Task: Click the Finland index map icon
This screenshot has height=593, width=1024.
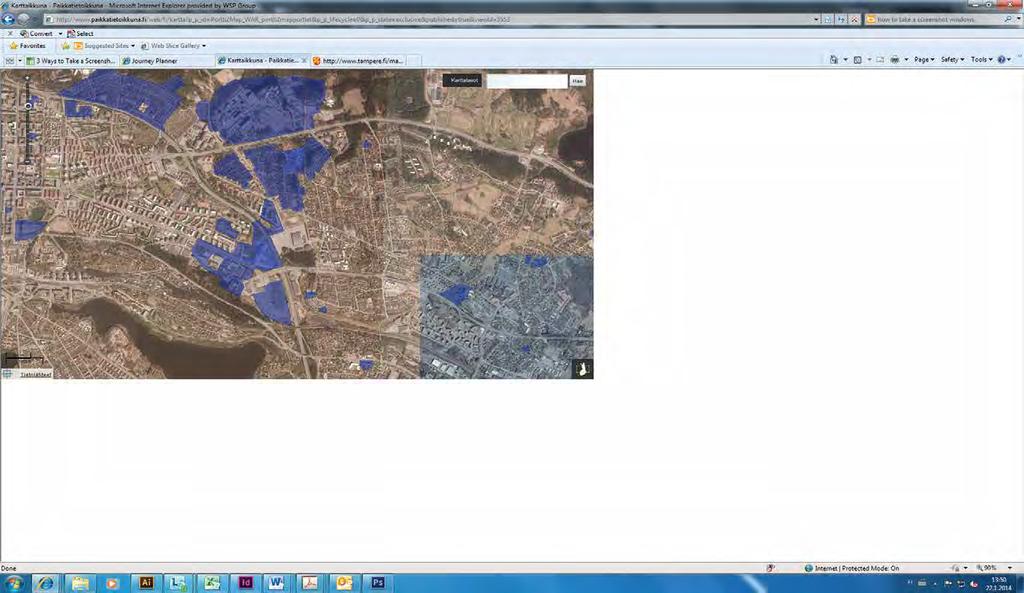Action: click(583, 369)
